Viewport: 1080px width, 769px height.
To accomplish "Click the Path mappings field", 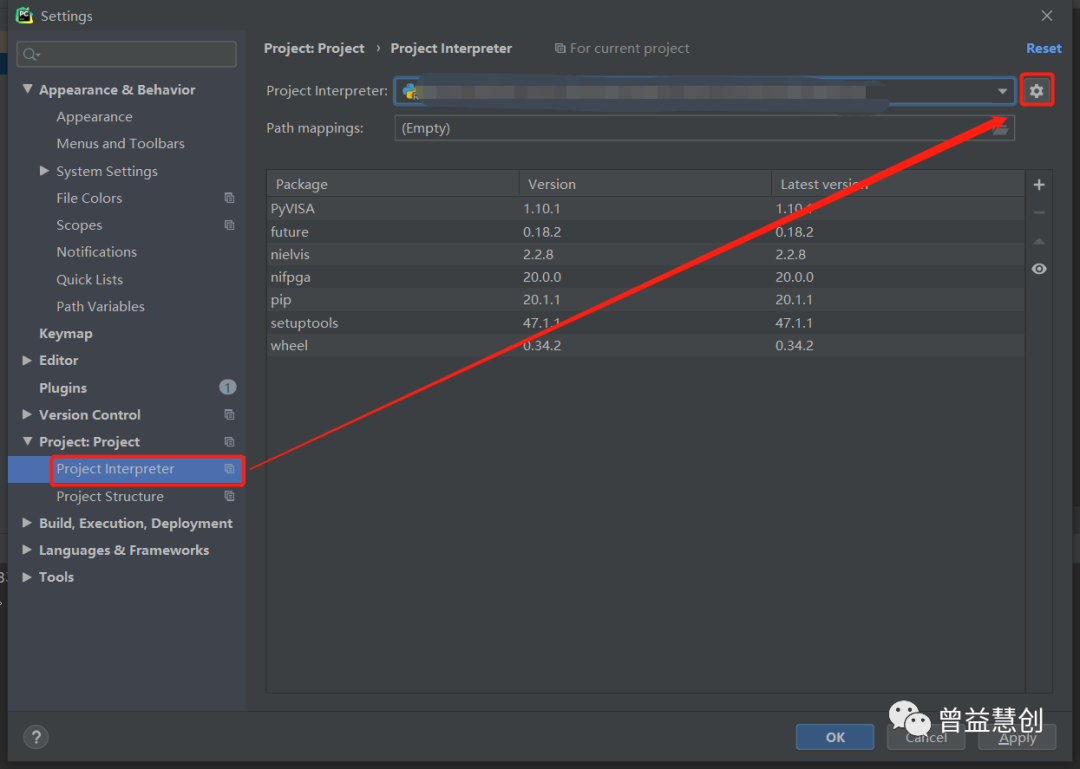I will (x=704, y=128).
